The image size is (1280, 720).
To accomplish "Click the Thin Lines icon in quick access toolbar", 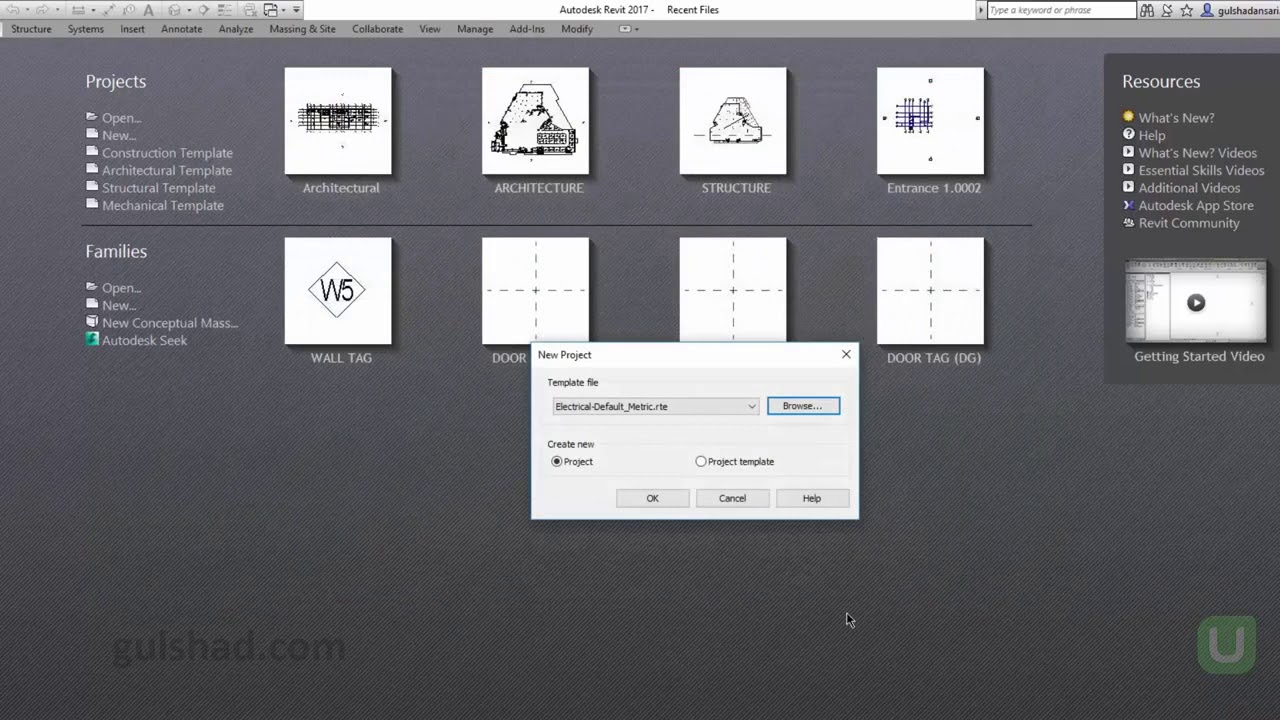I will [223, 10].
